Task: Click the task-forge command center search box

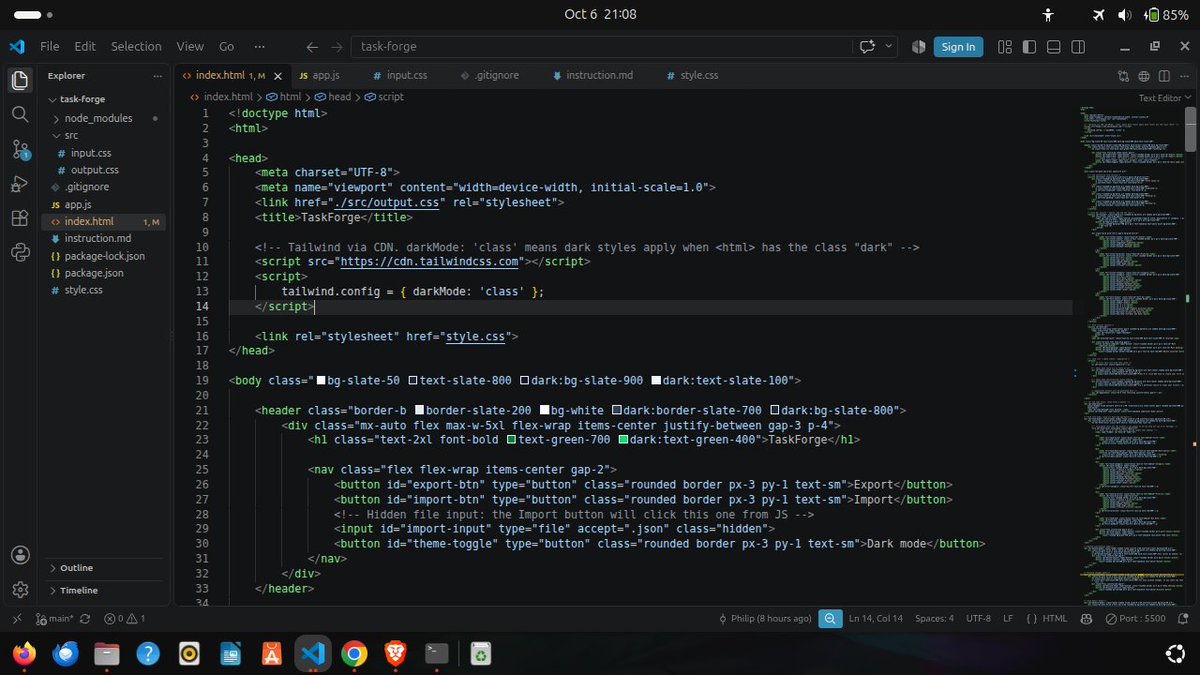Action: click(x=601, y=46)
